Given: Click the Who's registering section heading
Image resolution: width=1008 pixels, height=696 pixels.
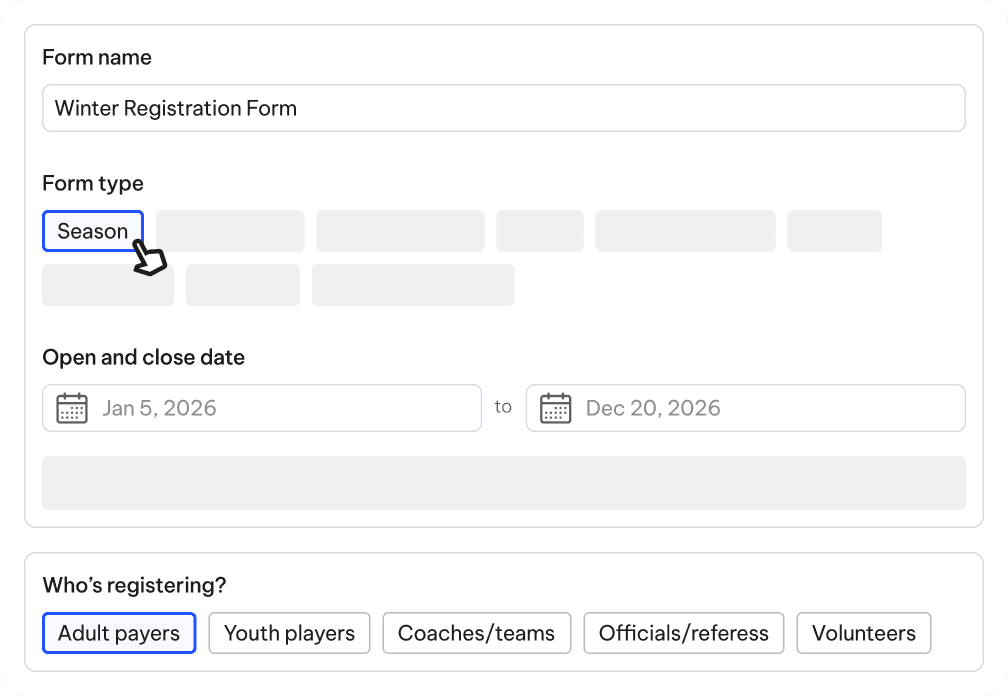Looking at the screenshot, I should pyautogui.click(x=134, y=585).
